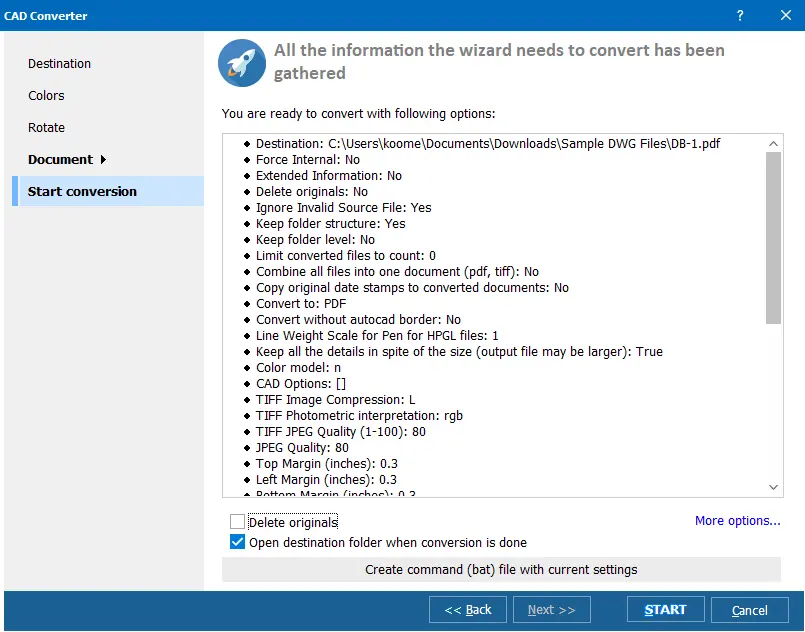Open the More options link
805x632 pixels.
[737, 521]
